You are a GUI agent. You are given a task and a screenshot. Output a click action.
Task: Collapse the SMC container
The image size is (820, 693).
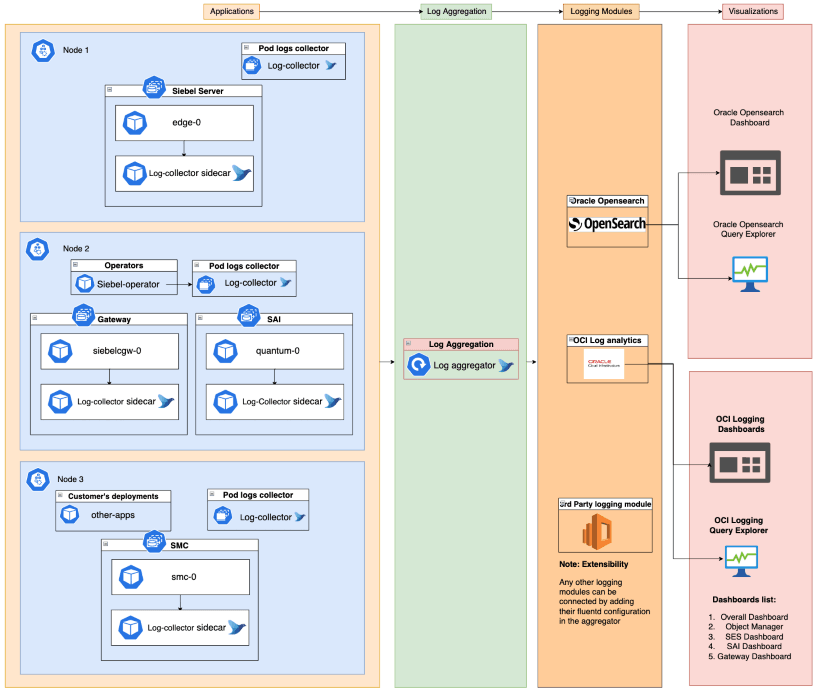[106, 544]
